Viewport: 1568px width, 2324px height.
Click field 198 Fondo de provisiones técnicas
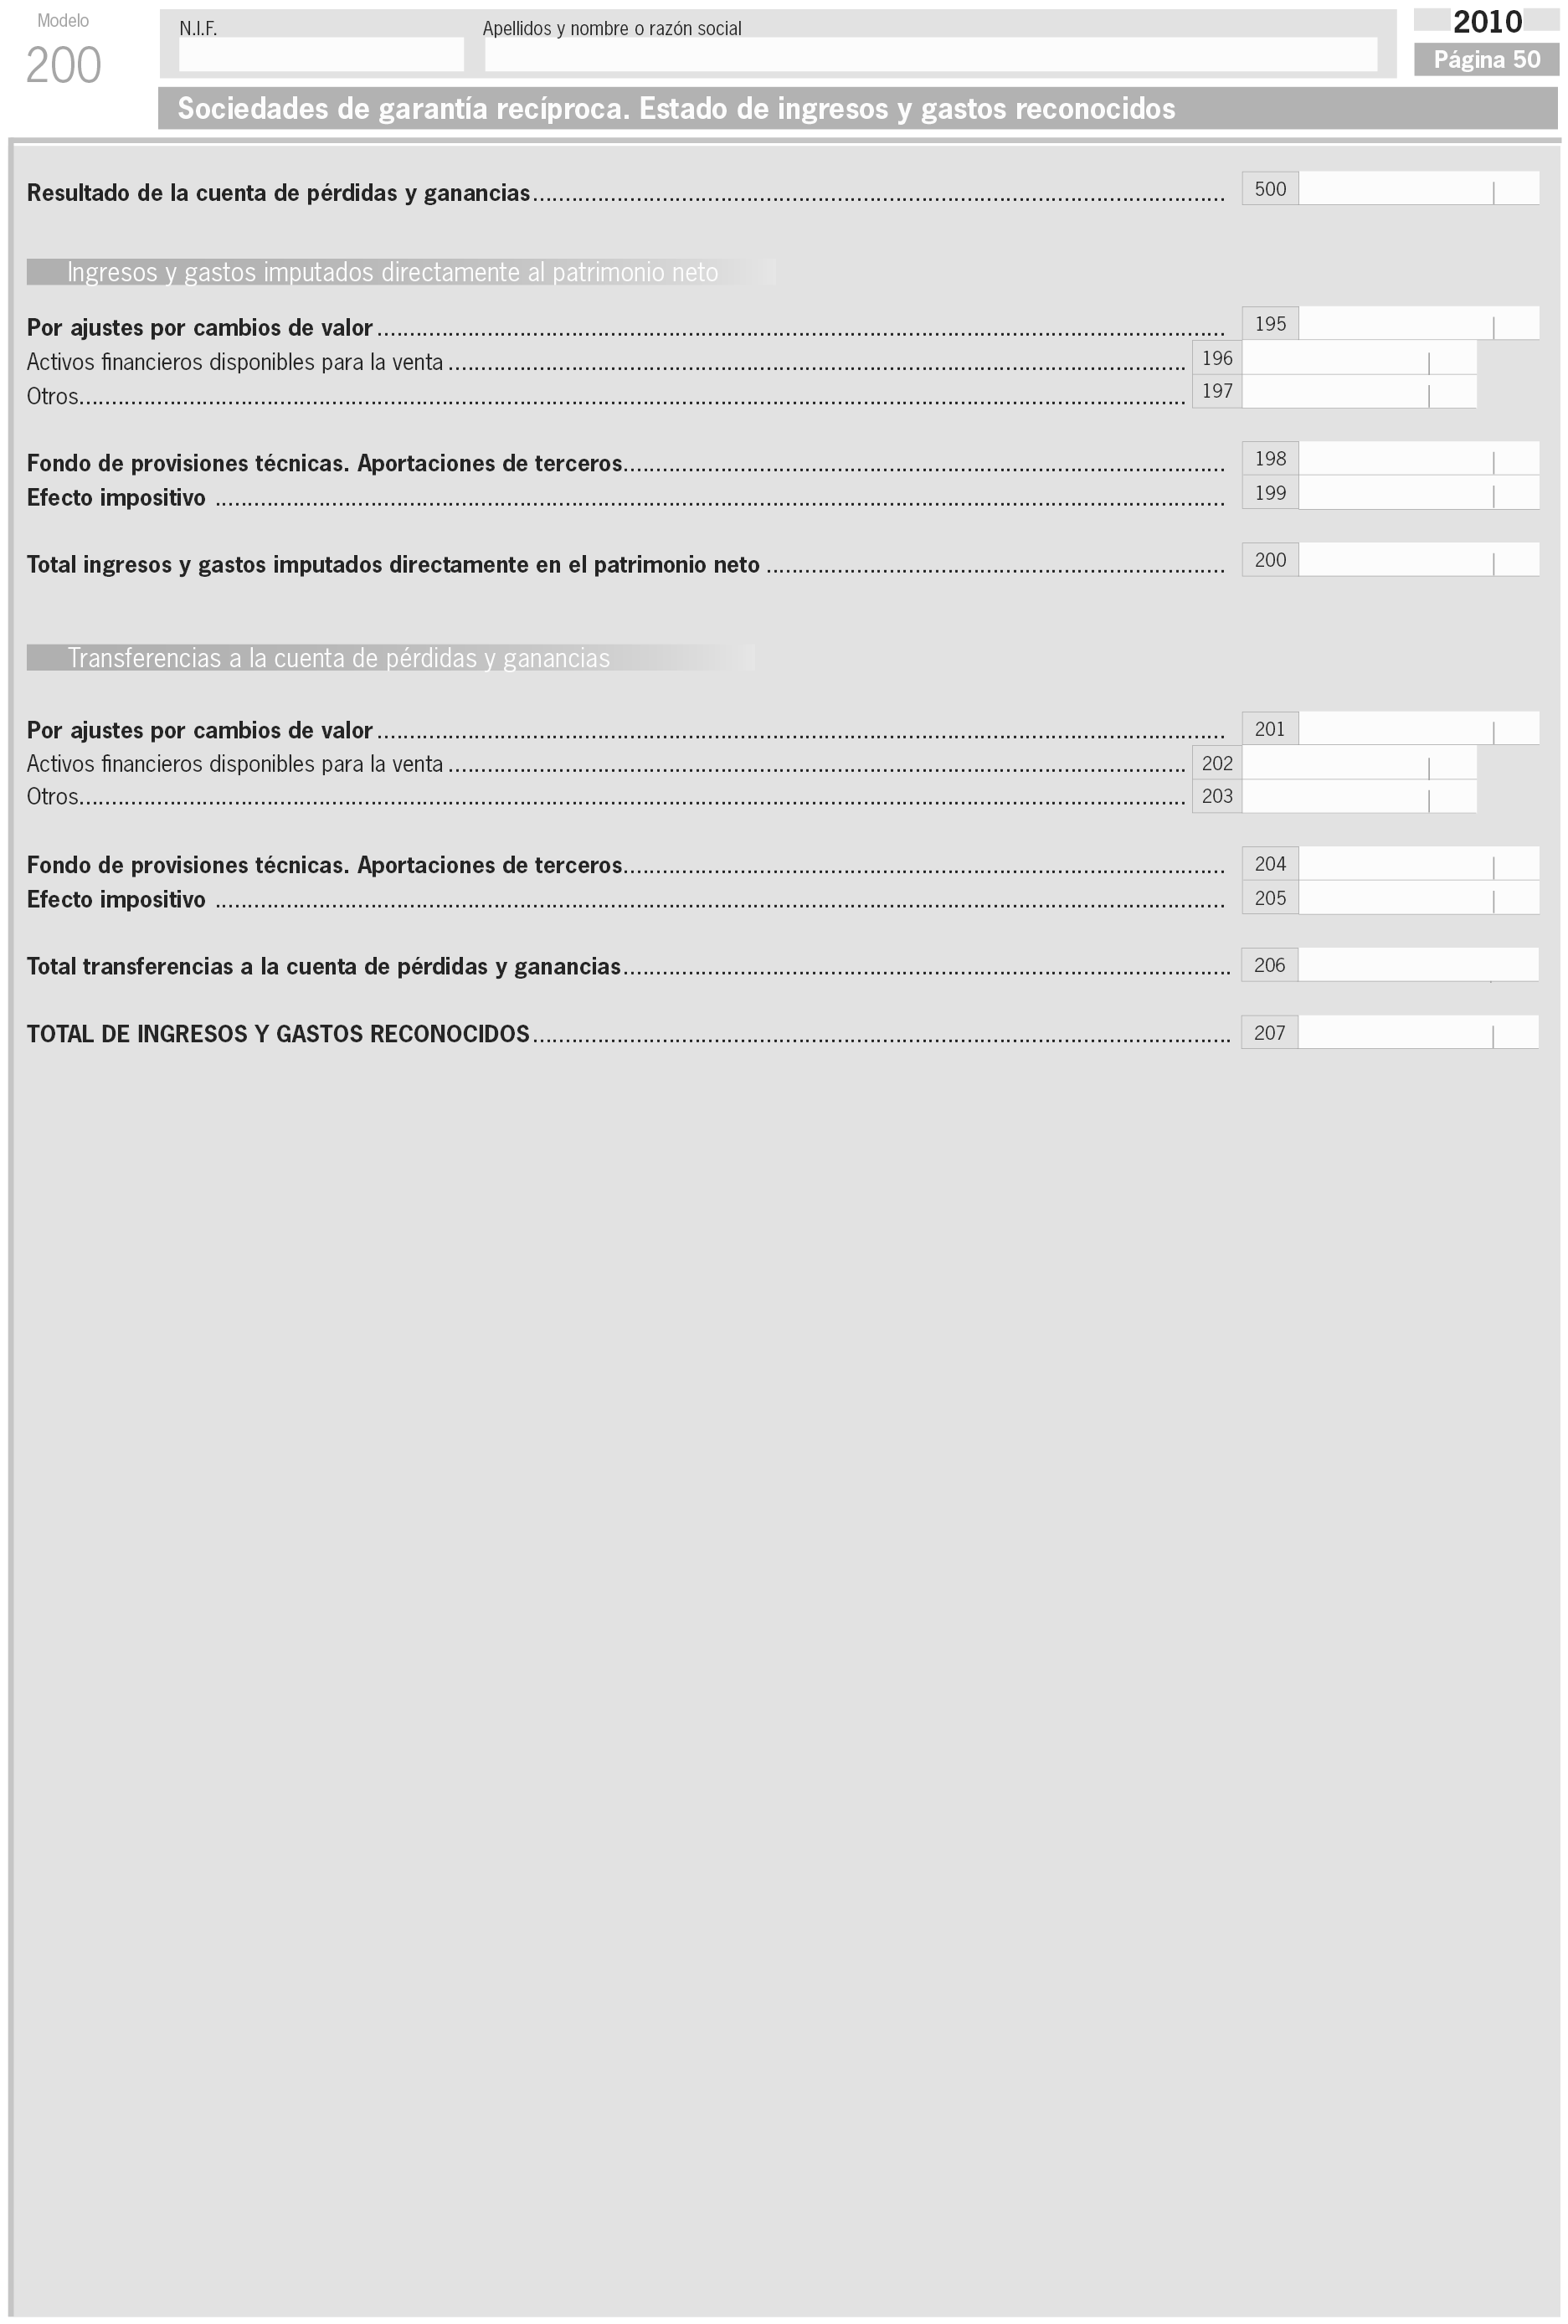click(x=1417, y=459)
